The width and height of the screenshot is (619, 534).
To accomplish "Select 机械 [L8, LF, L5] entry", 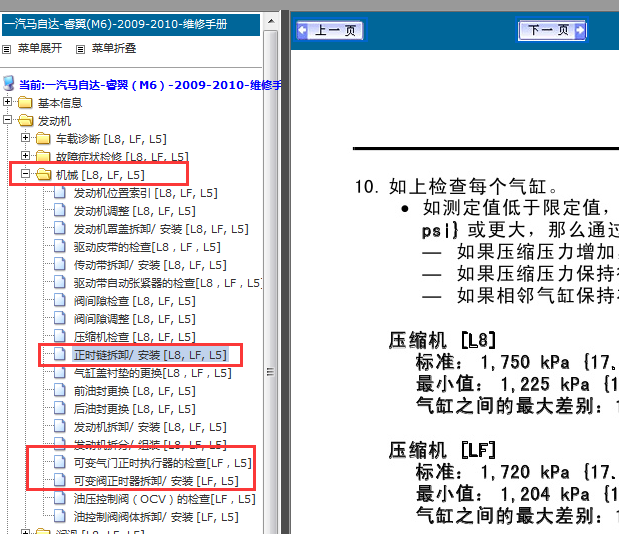I will coord(100,175).
